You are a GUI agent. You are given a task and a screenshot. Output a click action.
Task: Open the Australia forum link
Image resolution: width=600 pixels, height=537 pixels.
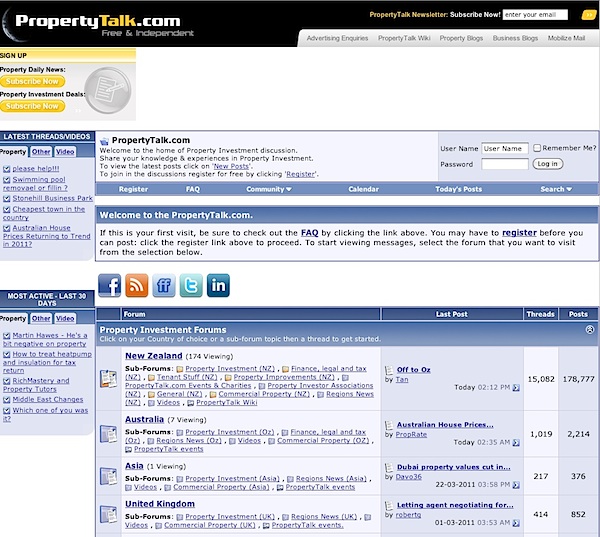coord(144,419)
